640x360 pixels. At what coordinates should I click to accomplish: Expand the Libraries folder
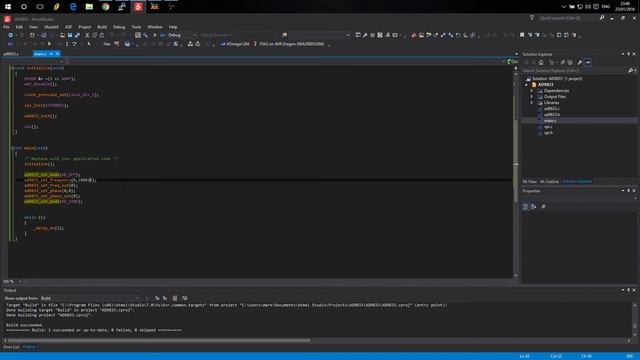[532, 103]
